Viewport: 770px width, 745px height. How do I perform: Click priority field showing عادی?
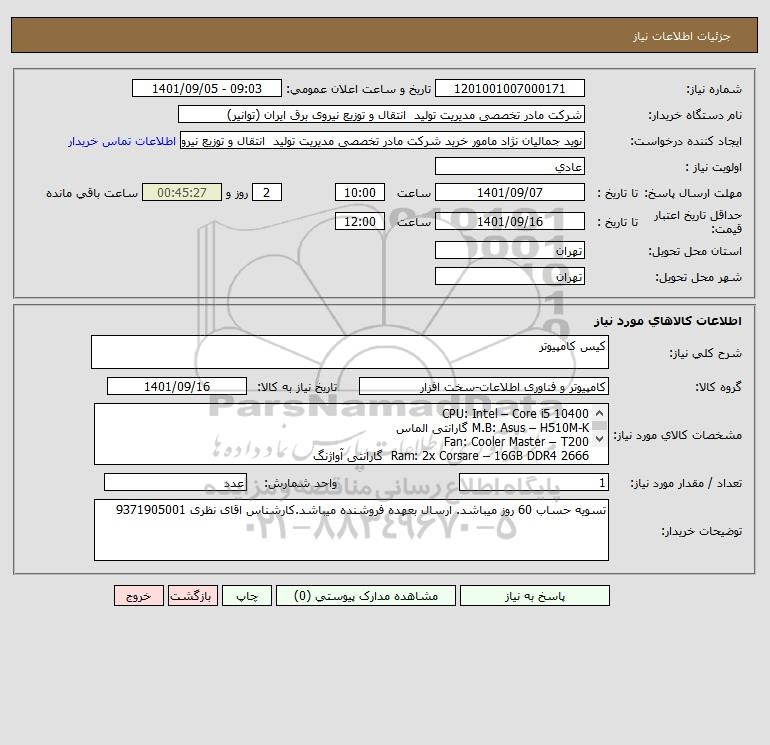click(510, 166)
